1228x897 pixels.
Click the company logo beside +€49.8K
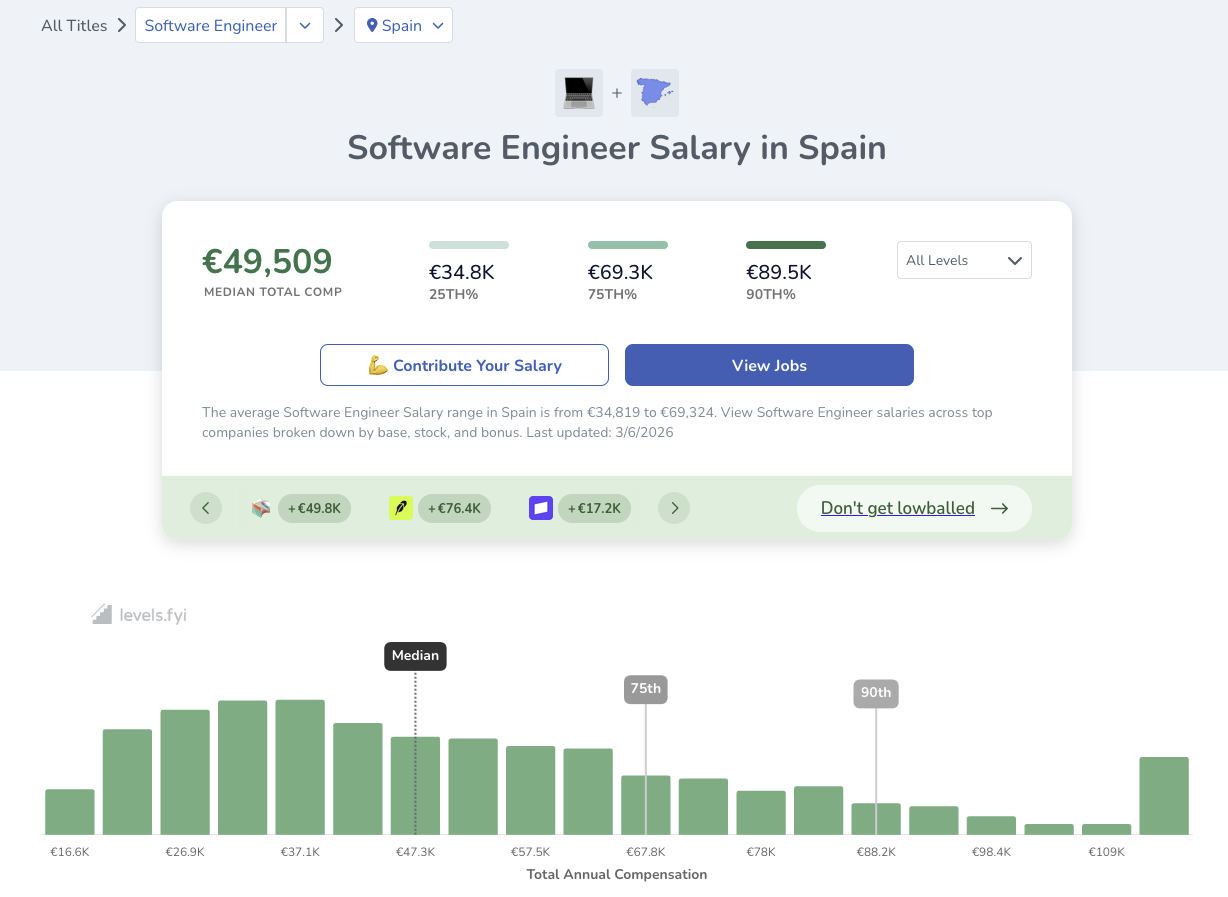point(261,508)
